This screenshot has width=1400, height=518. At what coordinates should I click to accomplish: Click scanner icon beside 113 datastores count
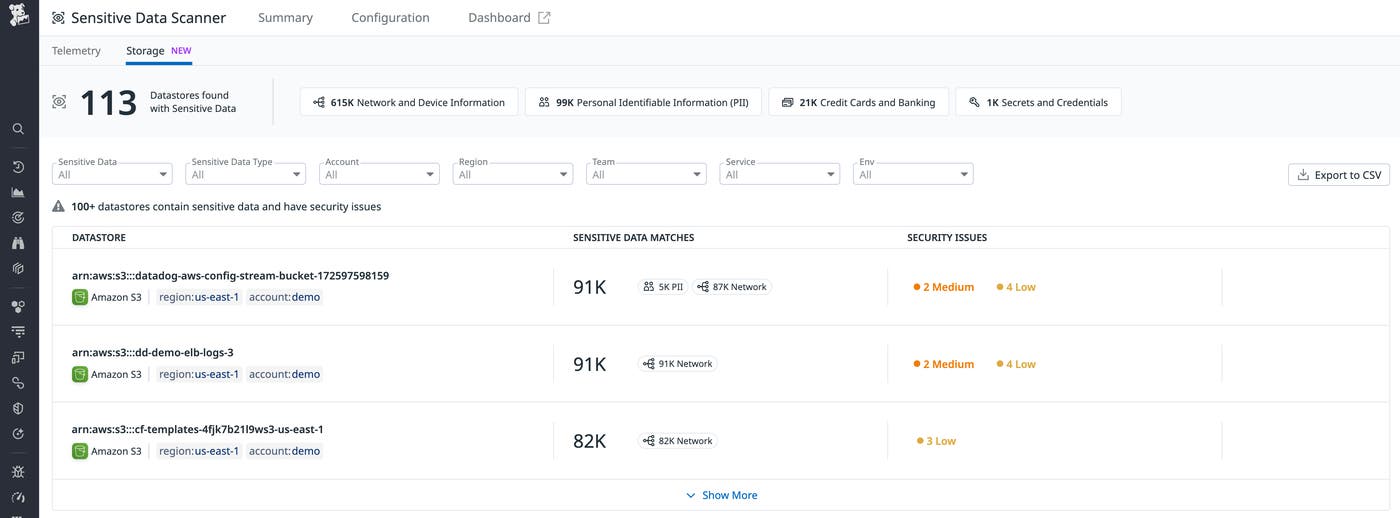point(59,102)
